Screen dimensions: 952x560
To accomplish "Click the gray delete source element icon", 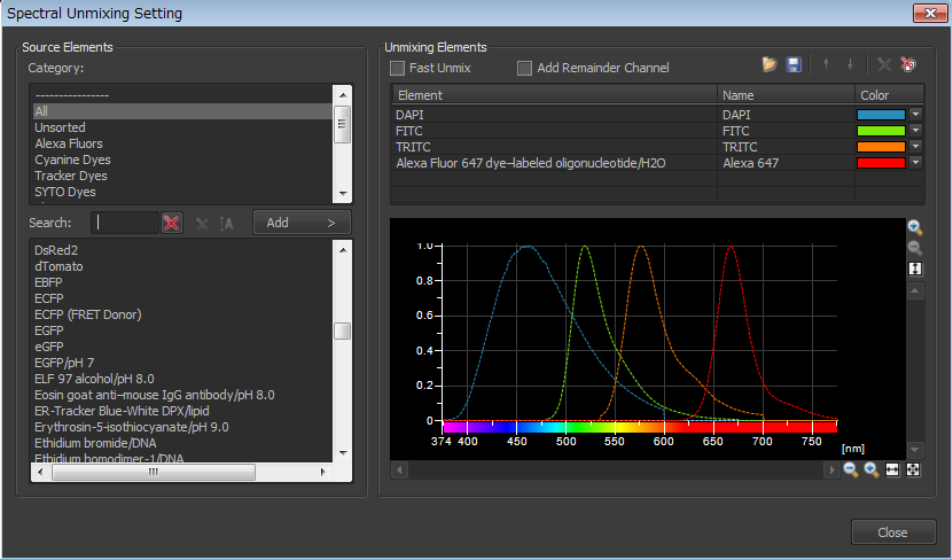I will [x=202, y=224].
